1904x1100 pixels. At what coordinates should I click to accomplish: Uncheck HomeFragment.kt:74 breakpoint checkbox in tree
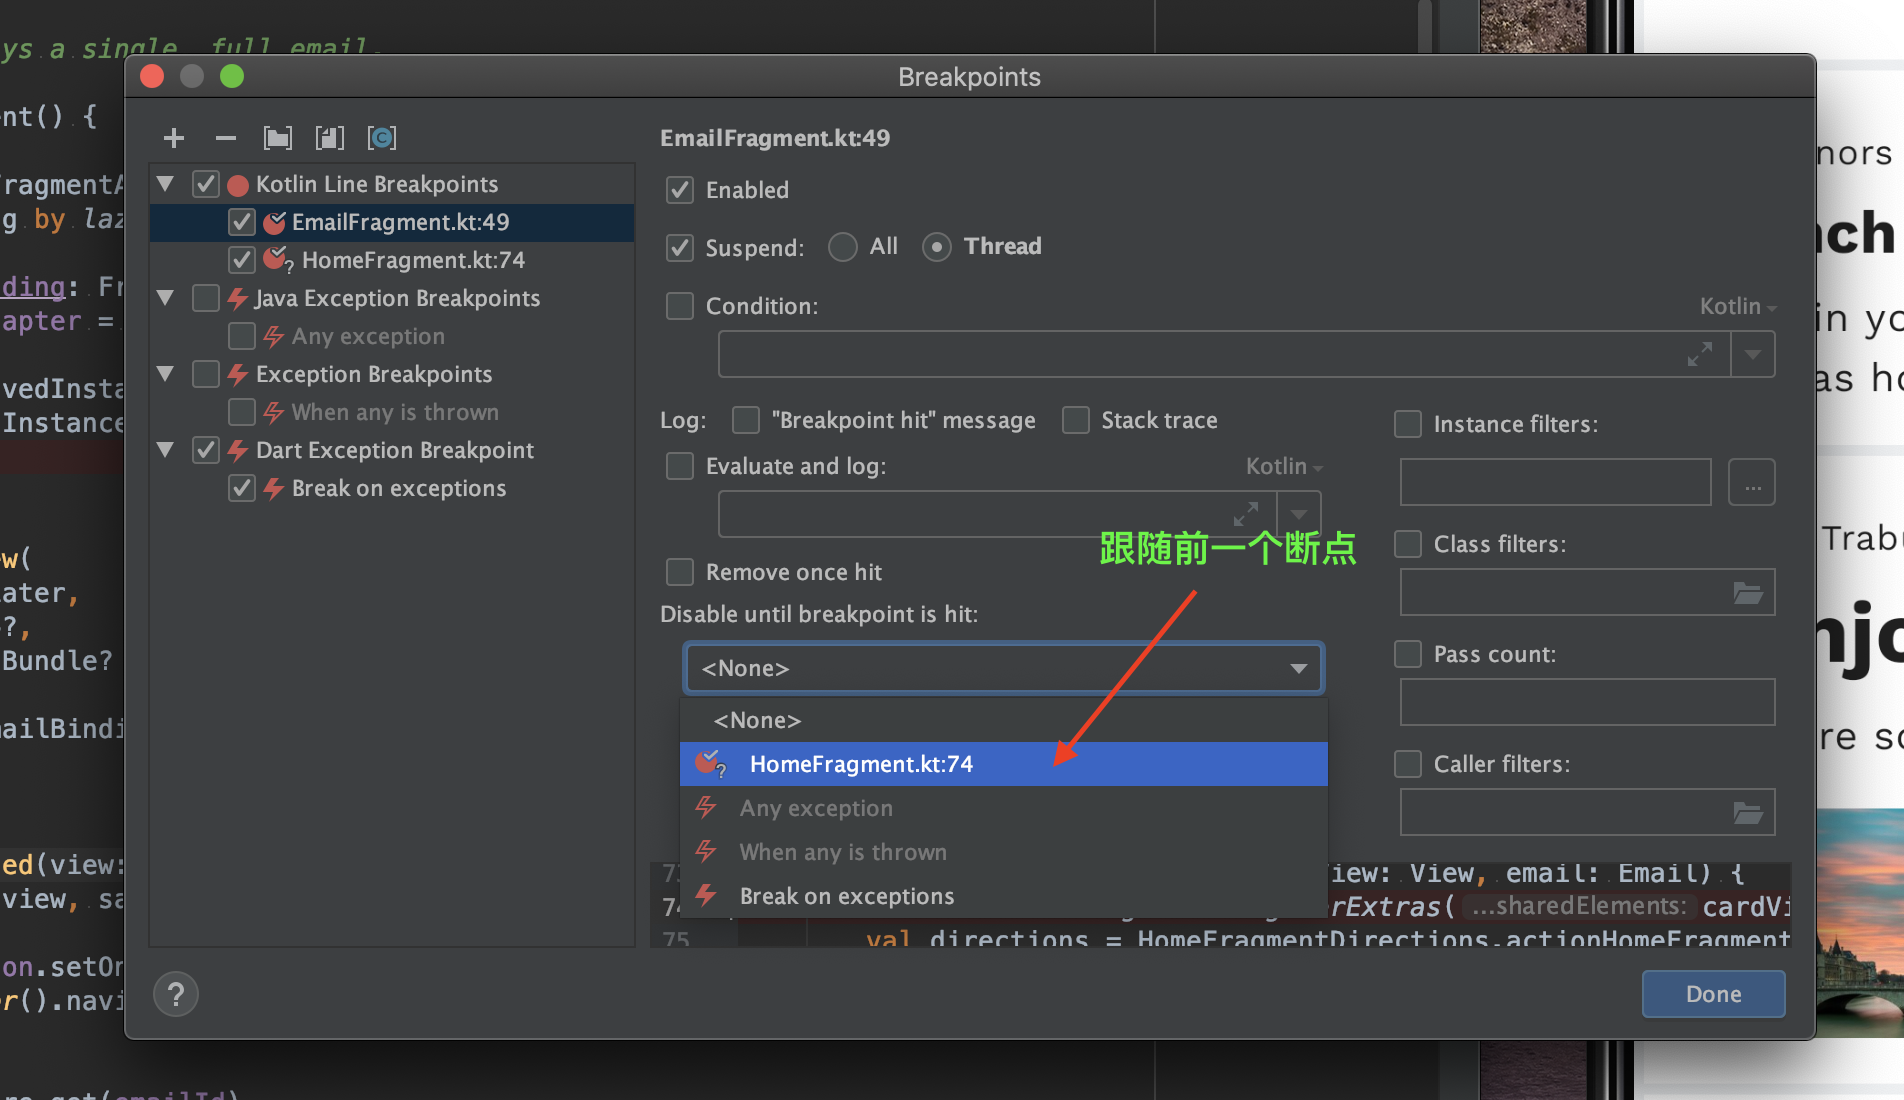pyautogui.click(x=242, y=260)
